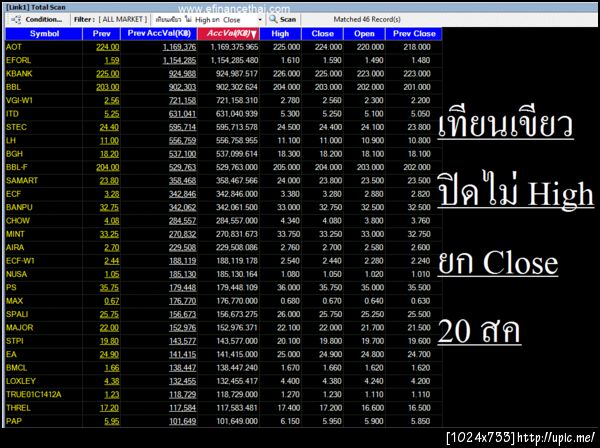This screenshot has height=448, width=600.
Task: Select the ECF-W1 symbol
Action: coord(20,261)
